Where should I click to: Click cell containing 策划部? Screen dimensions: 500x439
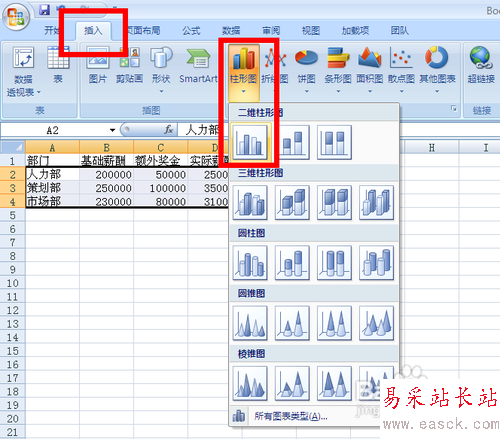tap(52, 188)
